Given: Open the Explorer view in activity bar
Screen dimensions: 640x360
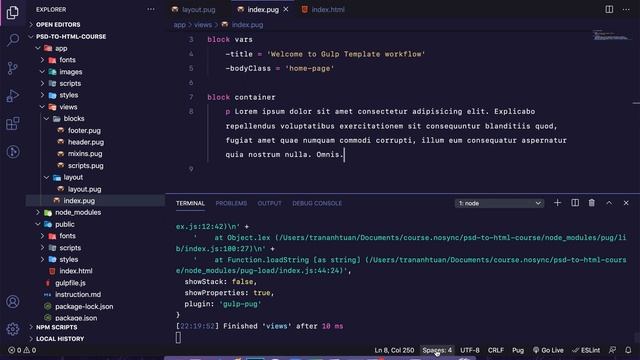Looking at the screenshot, I should [13, 13].
